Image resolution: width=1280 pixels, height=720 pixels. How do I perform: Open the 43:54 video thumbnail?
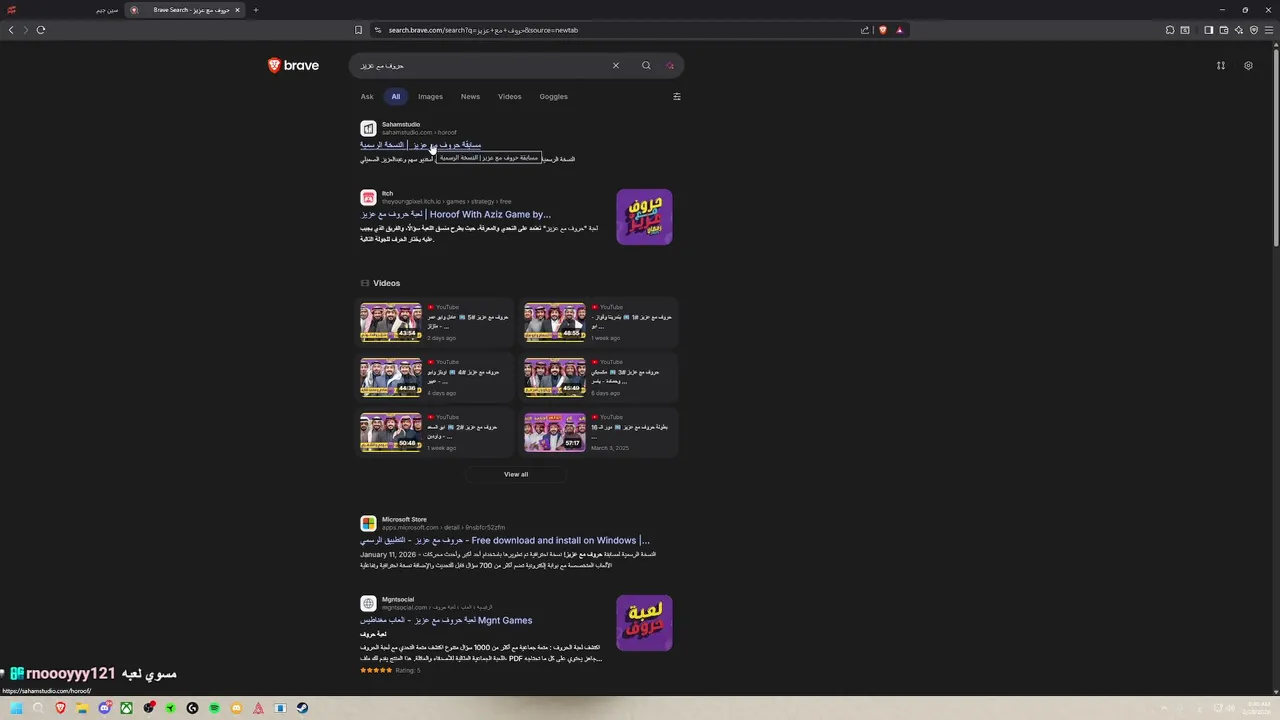click(x=391, y=322)
